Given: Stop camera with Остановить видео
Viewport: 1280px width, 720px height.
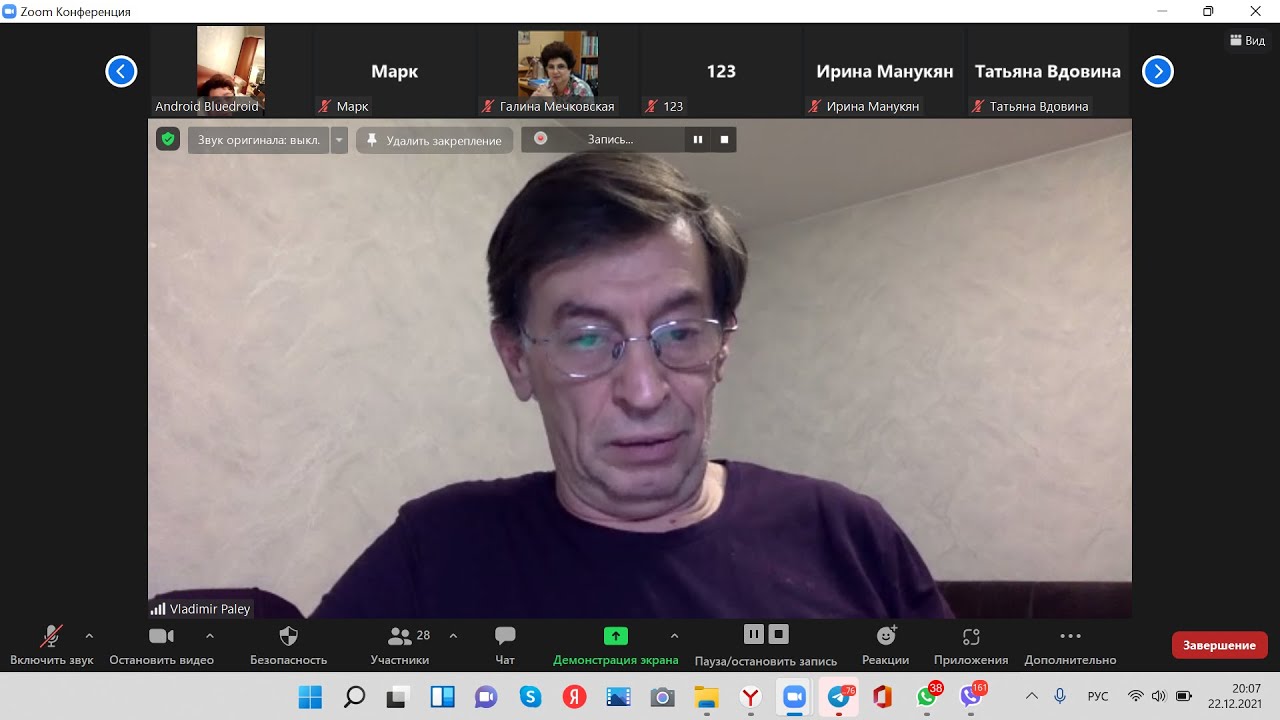Looking at the screenshot, I should click(161, 645).
